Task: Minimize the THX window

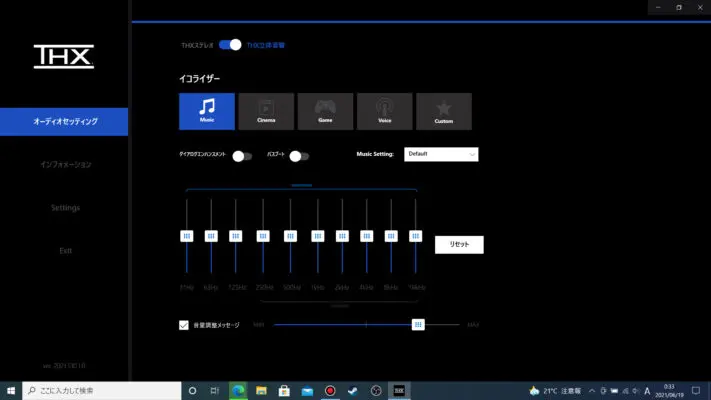Action: (x=658, y=7)
